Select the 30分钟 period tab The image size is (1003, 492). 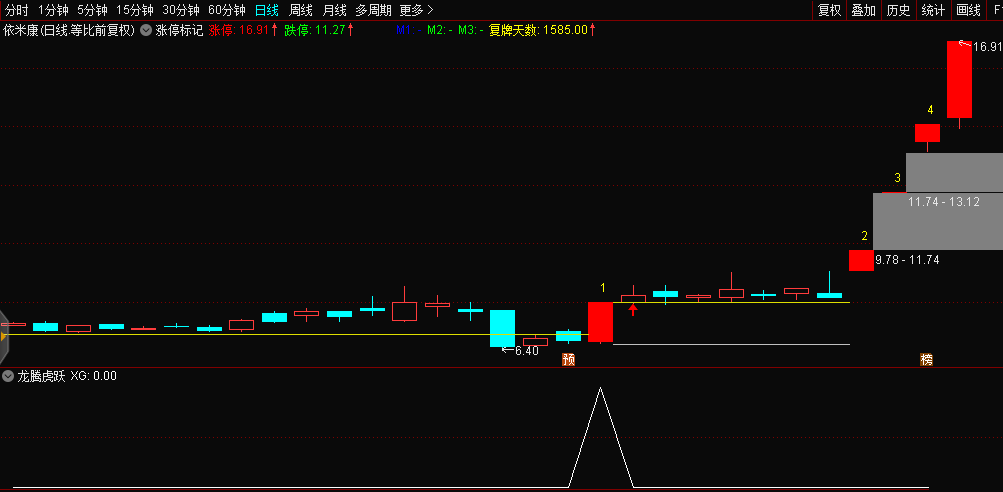pos(180,10)
